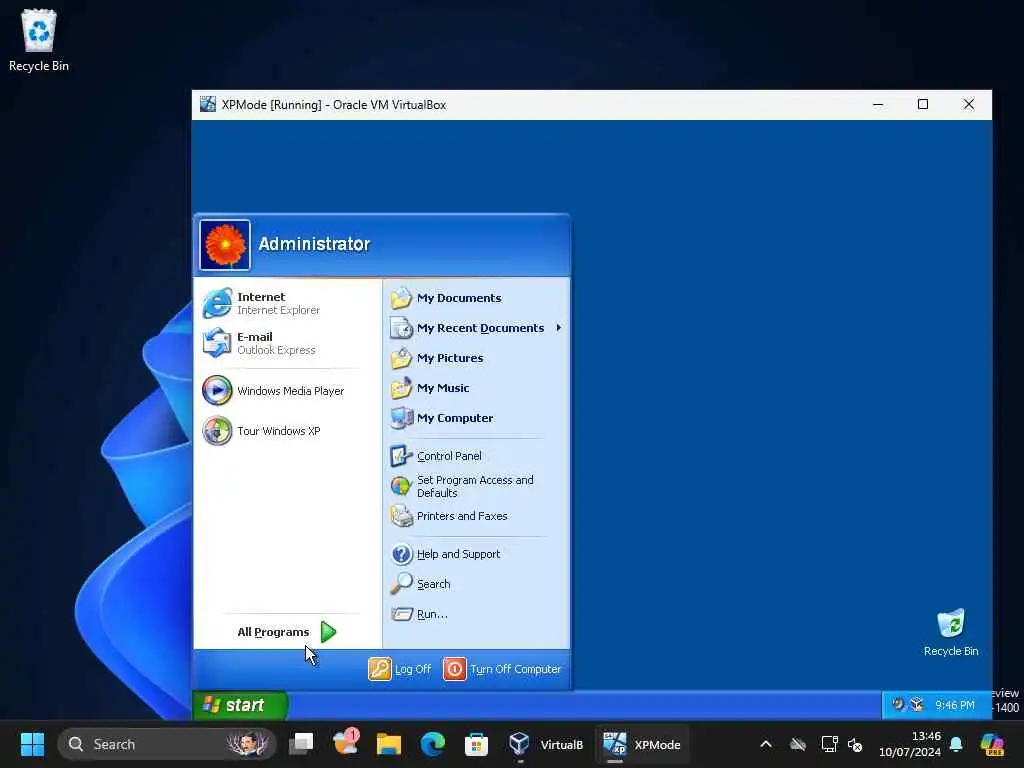Switch to the XPMode taskbar button
Viewport: 1024px width, 768px height.
[x=641, y=744]
